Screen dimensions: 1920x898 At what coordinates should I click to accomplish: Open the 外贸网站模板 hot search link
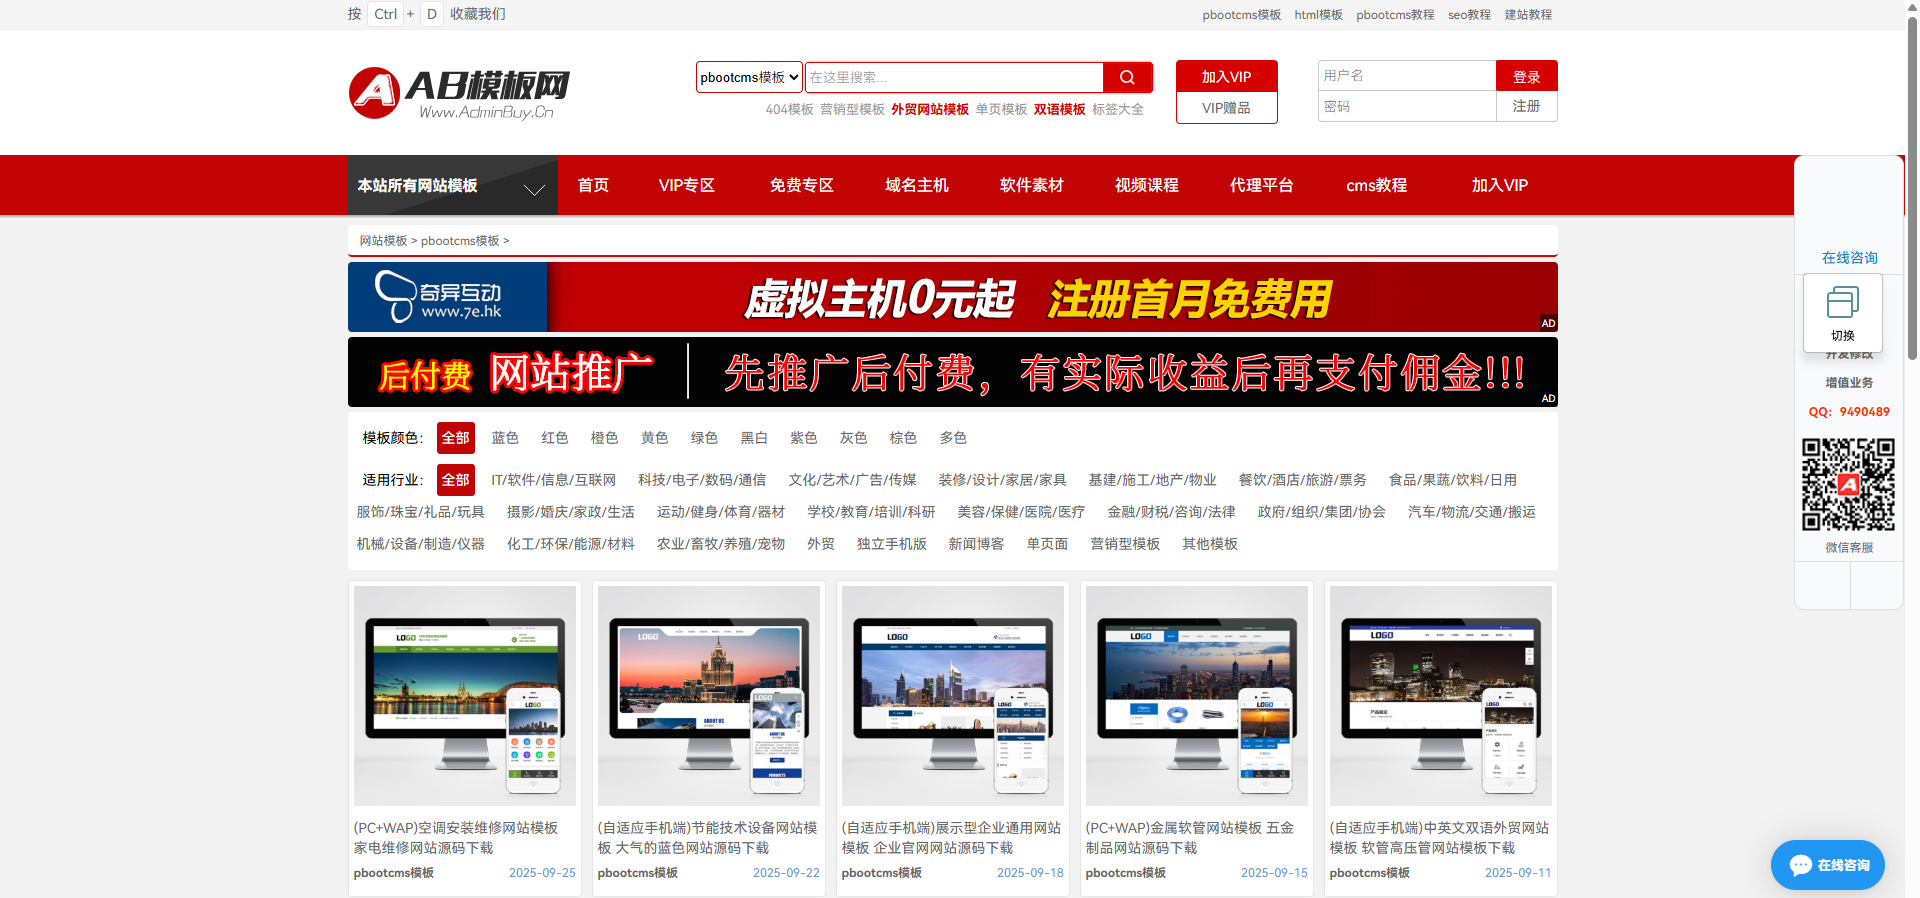(930, 109)
